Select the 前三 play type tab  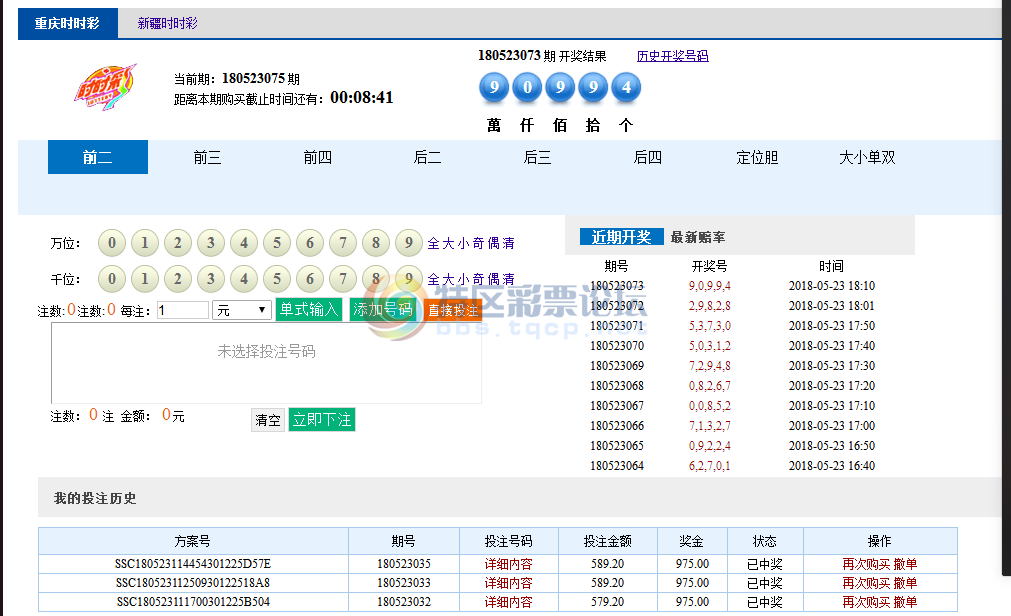[208, 157]
